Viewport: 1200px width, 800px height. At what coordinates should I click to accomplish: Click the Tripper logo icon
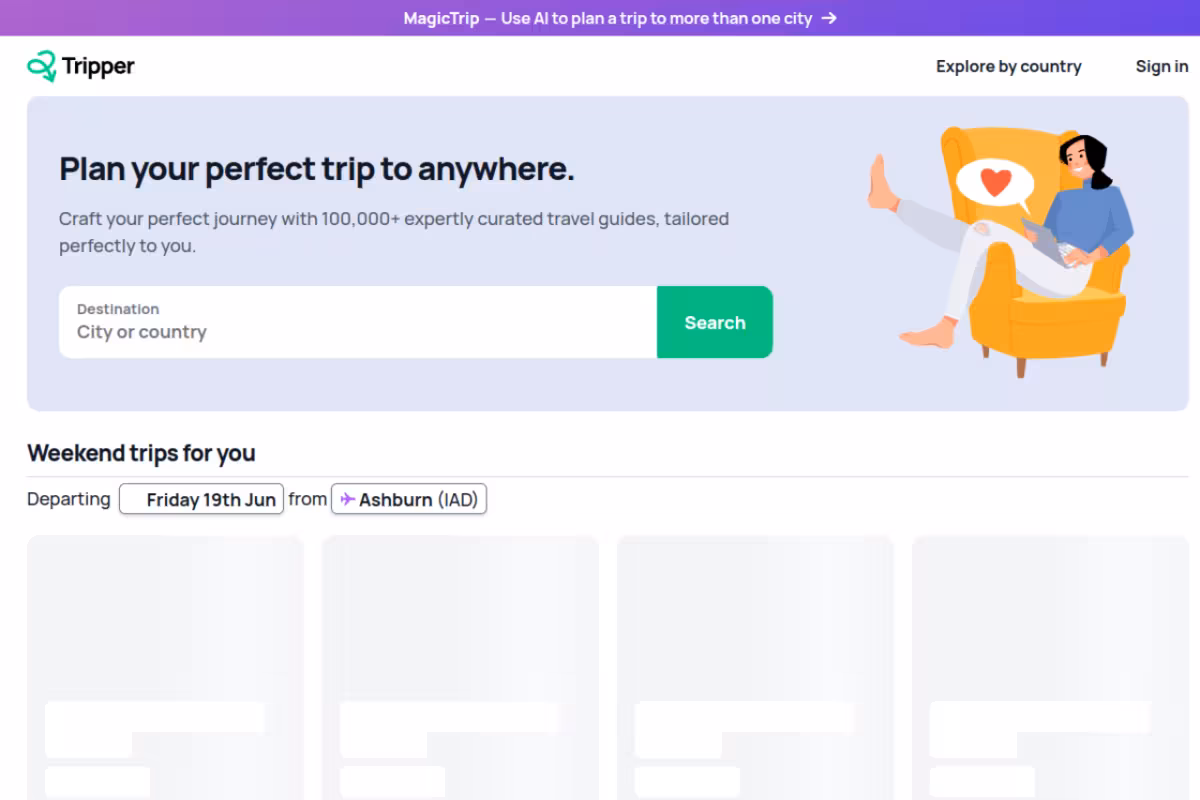pyautogui.click(x=42, y=66)
